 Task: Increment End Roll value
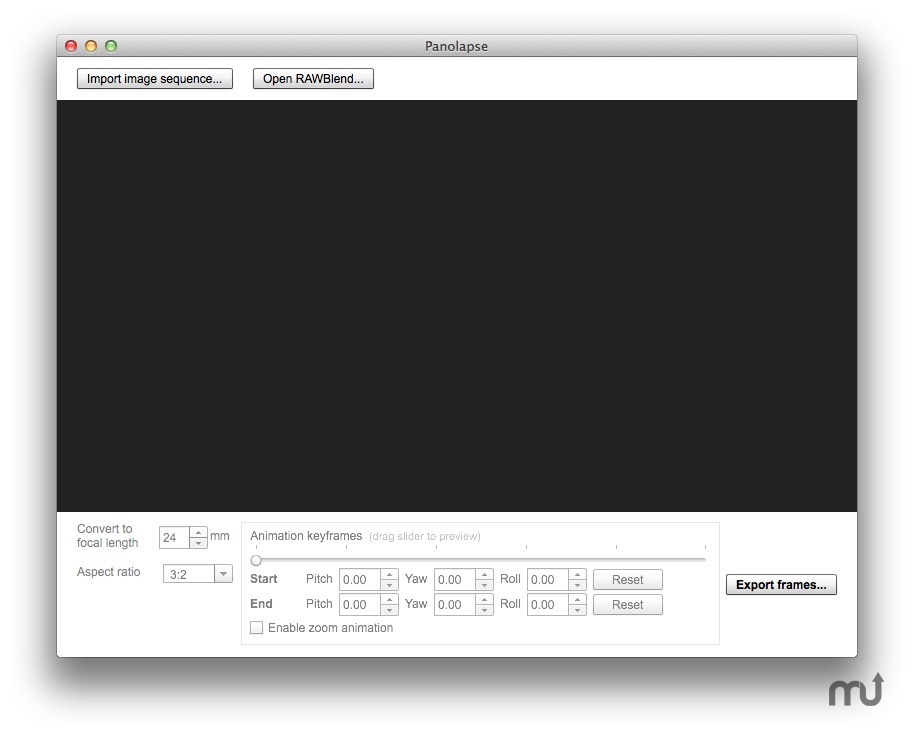click(578, 600)
